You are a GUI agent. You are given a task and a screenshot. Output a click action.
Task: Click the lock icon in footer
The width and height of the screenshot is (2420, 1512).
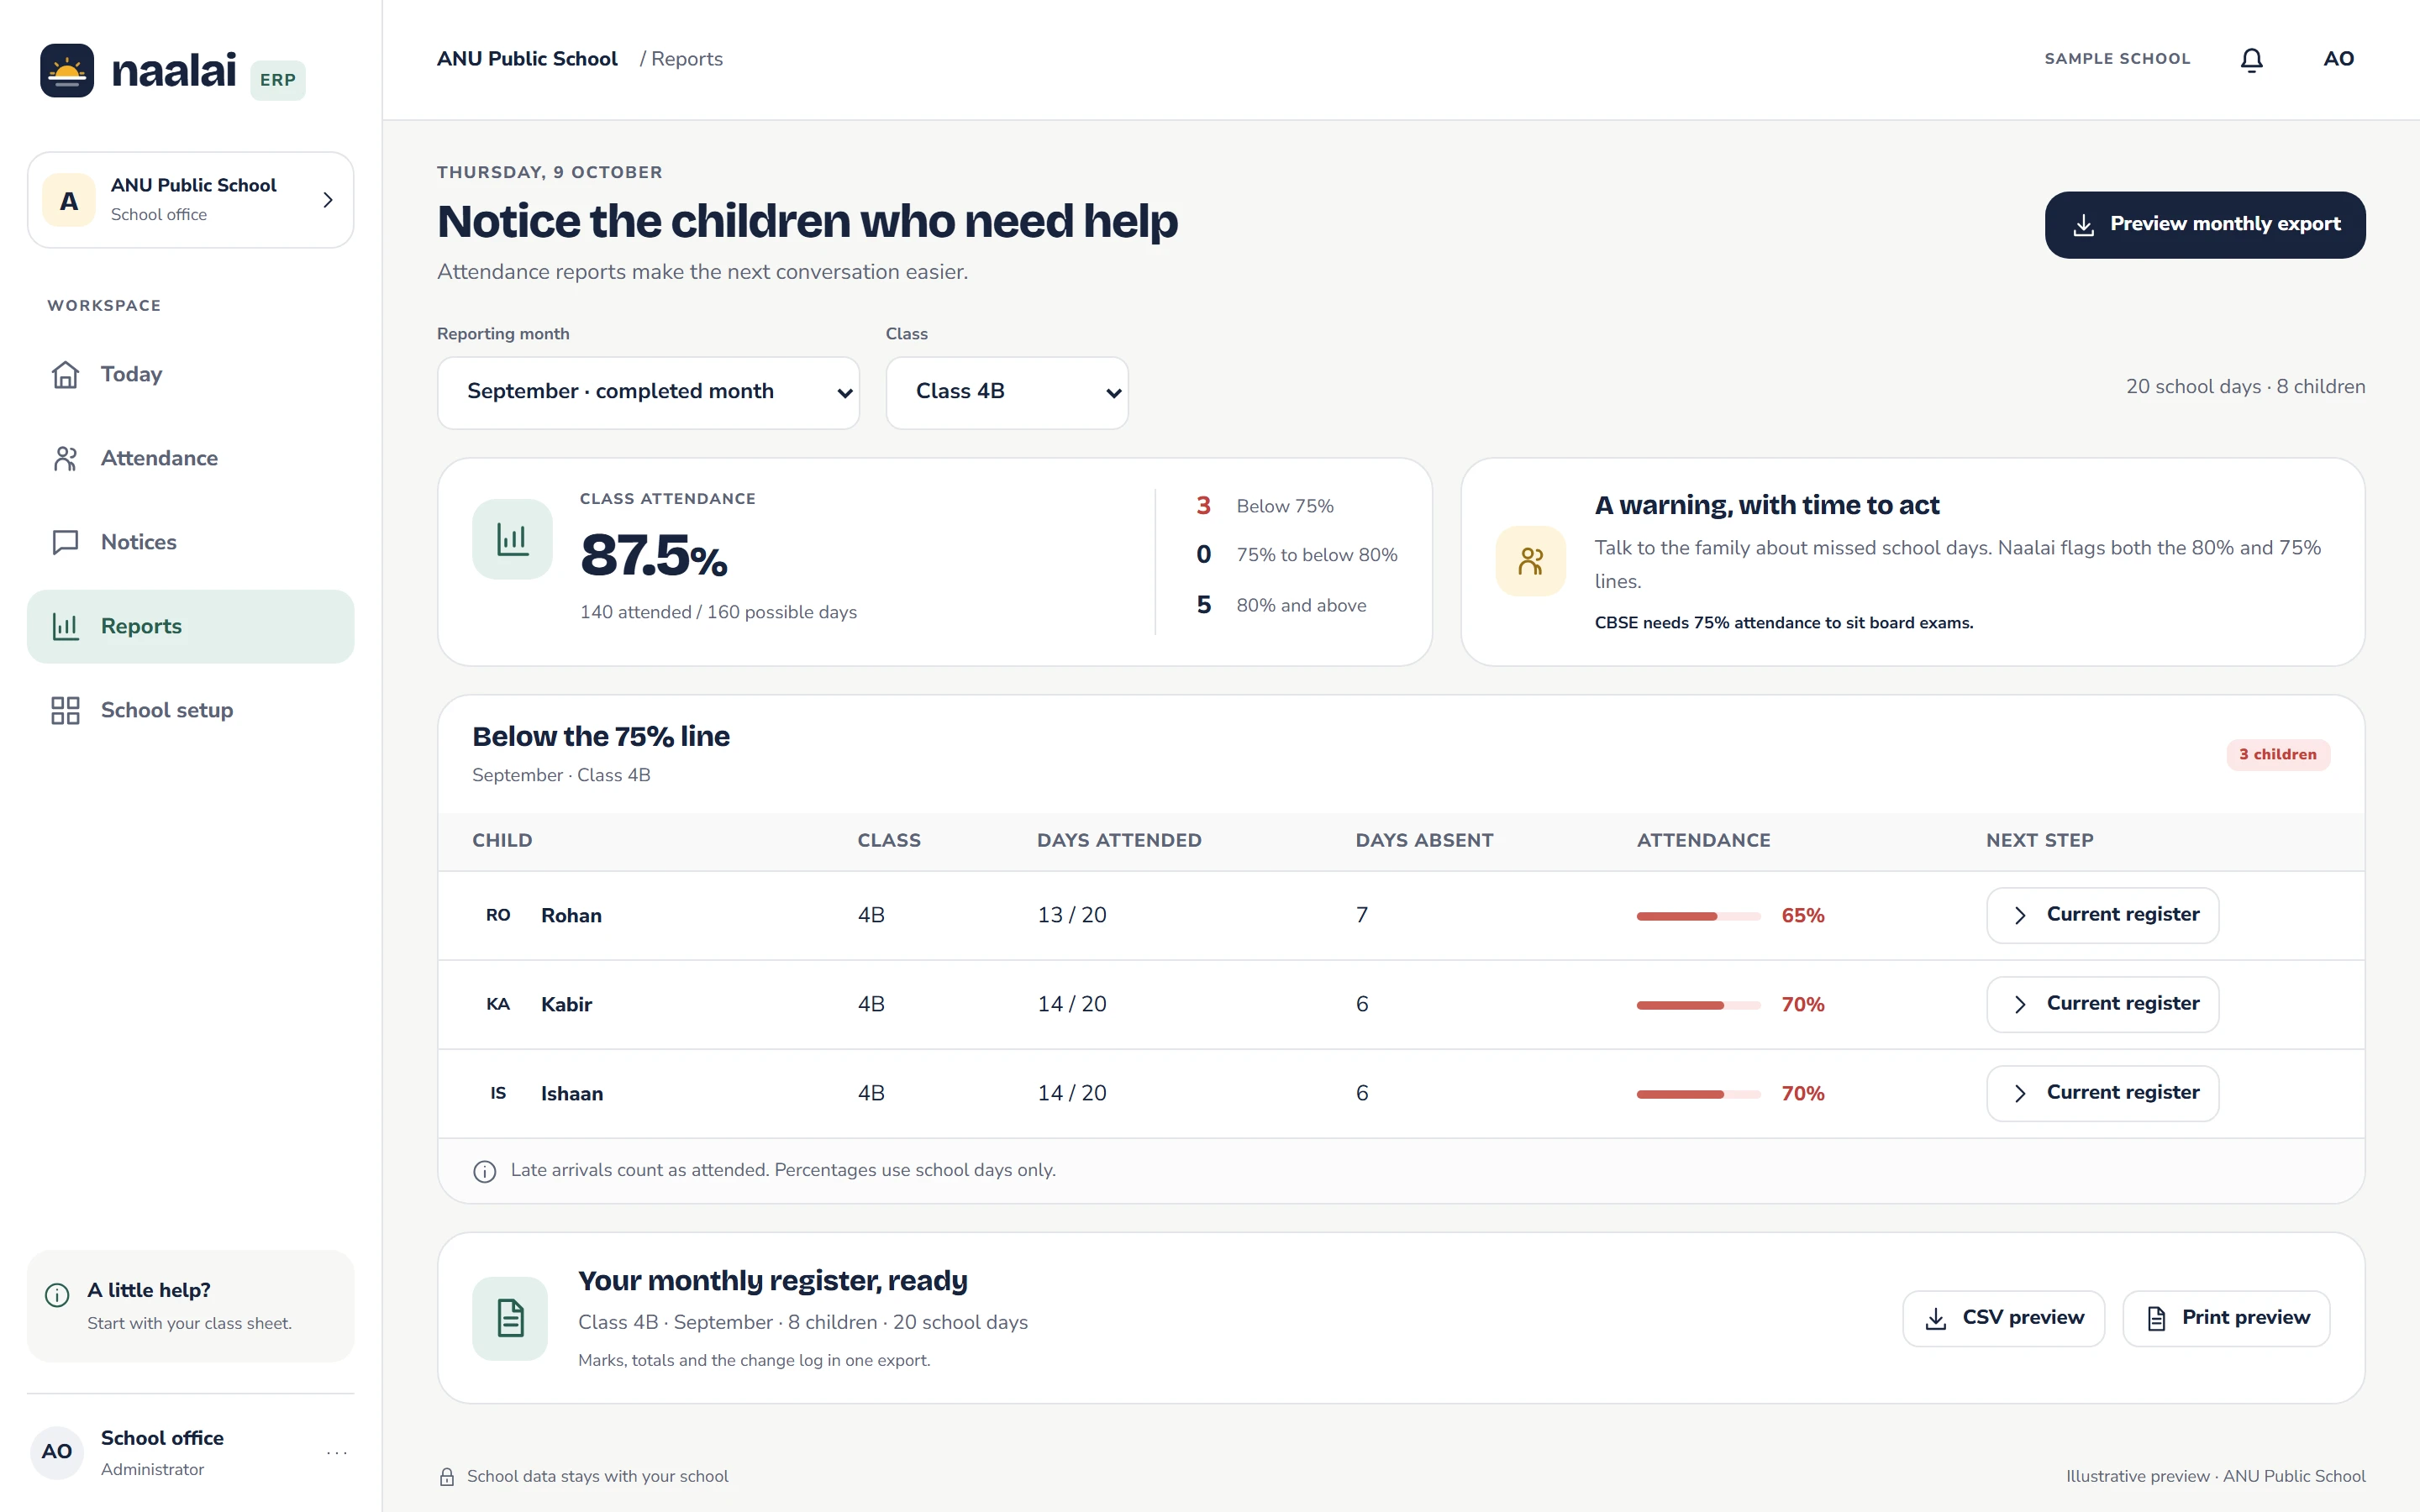click(447, 1477)
